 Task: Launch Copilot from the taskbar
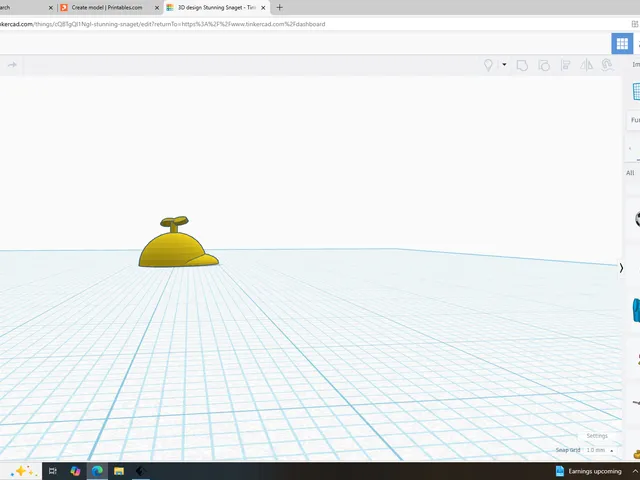[75, 471]
